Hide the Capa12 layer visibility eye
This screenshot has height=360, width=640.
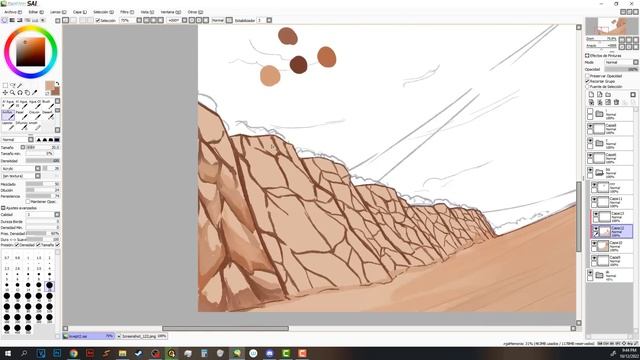tap(596, 229)
